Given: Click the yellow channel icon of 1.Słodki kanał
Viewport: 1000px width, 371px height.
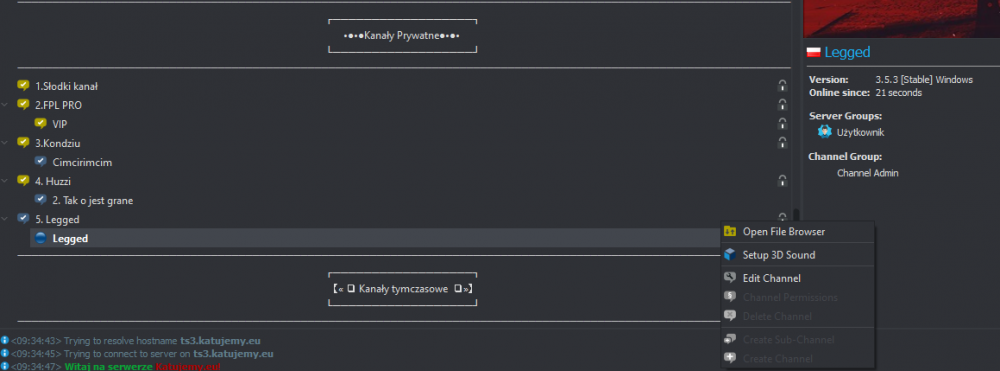Looking at the screenshot, I should (23, 85).
